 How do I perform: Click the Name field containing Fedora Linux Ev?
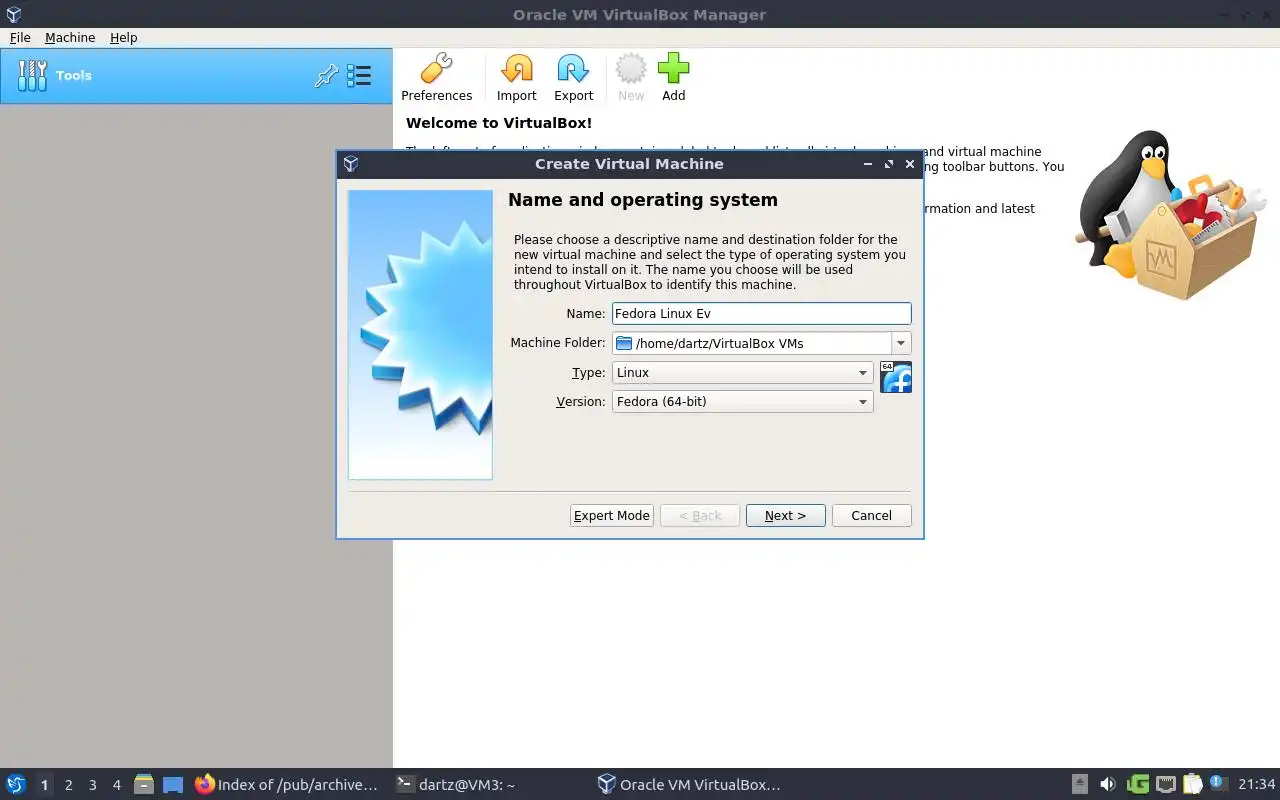(x=762, y=314)
